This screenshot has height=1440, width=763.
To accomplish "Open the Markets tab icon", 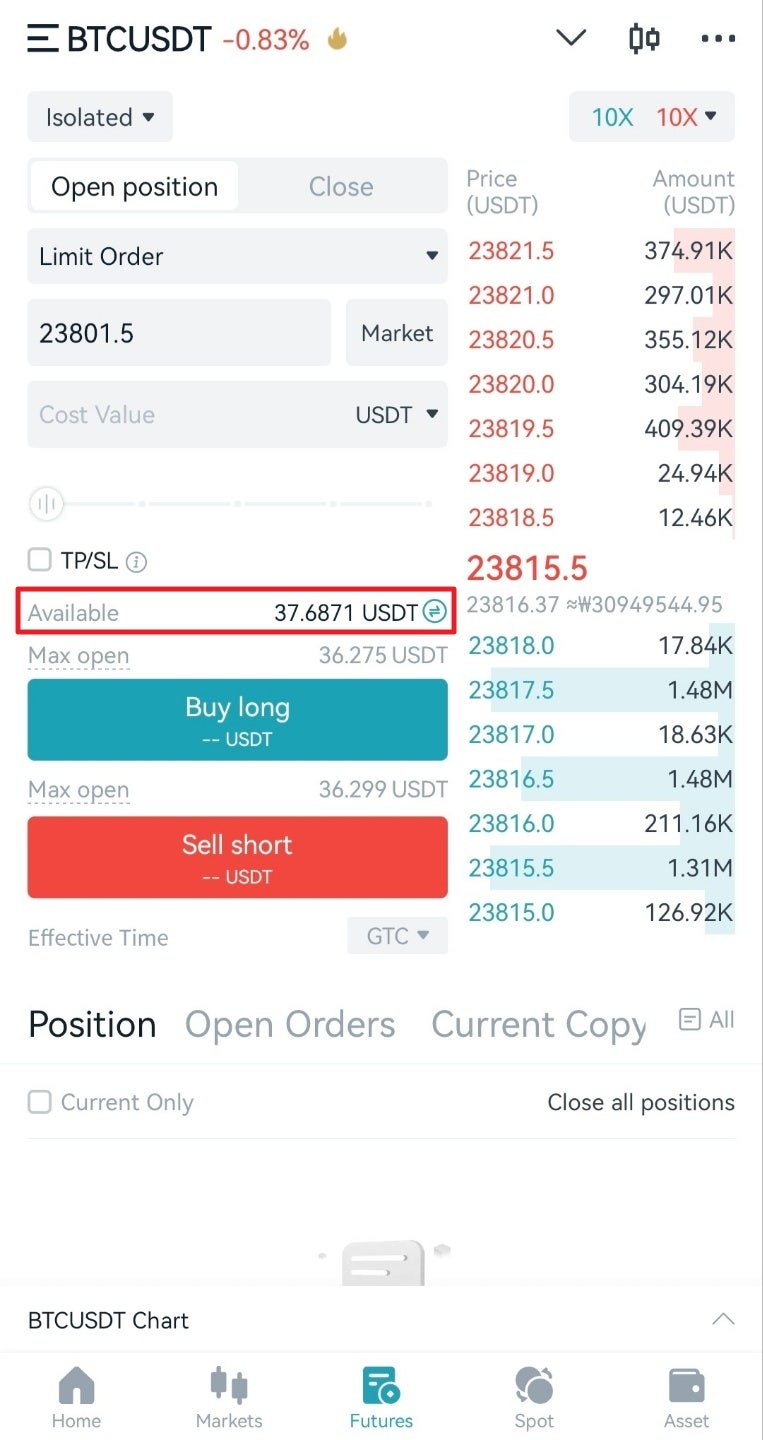I will click(229, 1387).
